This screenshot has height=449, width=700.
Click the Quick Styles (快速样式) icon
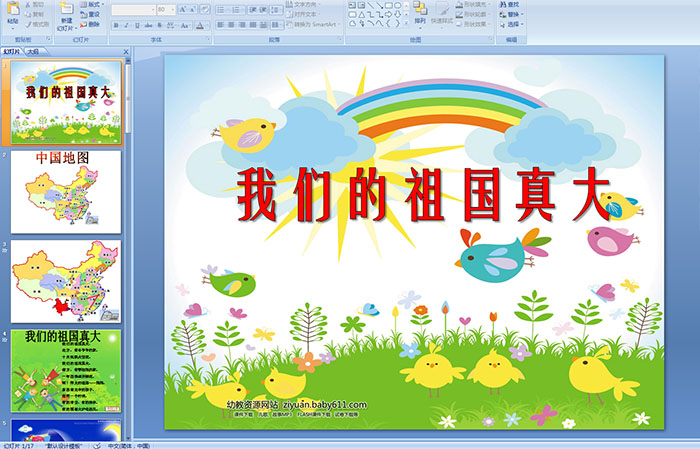[442, 9]
